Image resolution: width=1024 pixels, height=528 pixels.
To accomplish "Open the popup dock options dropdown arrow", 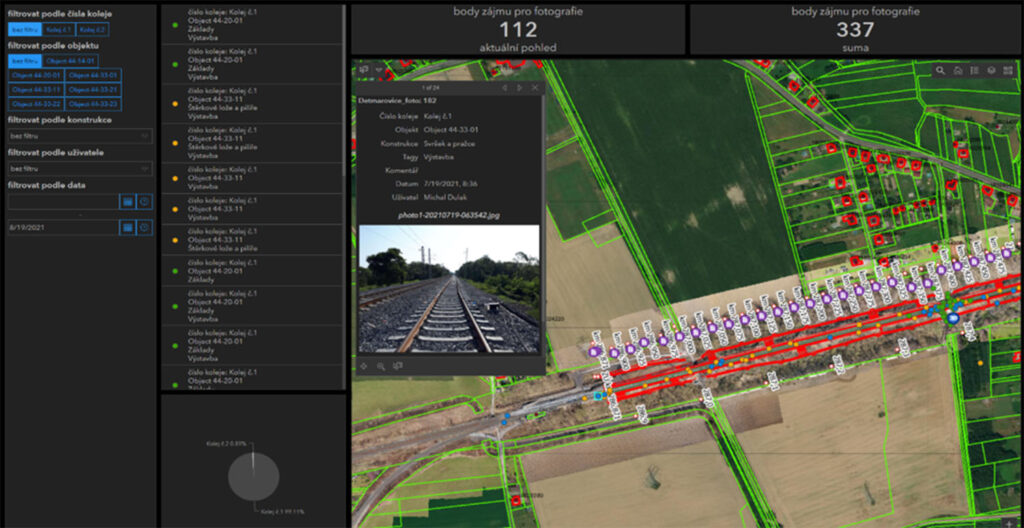I will (380, 70).
